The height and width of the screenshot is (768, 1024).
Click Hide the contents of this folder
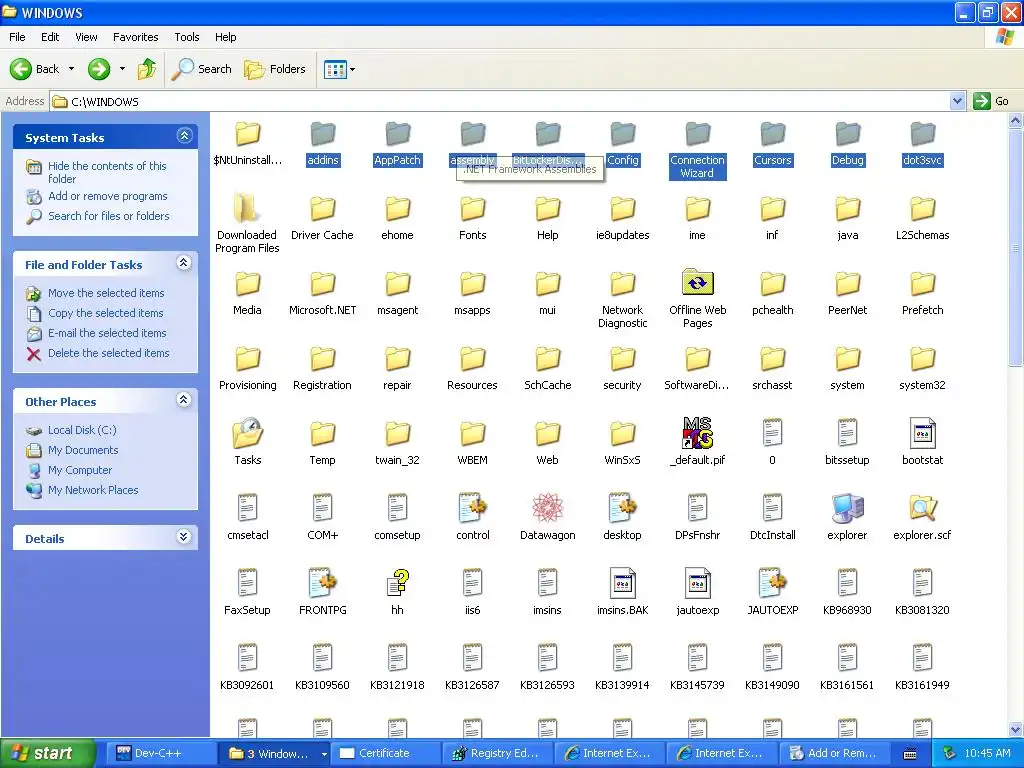pyautogui.click(x=106, y=172)
